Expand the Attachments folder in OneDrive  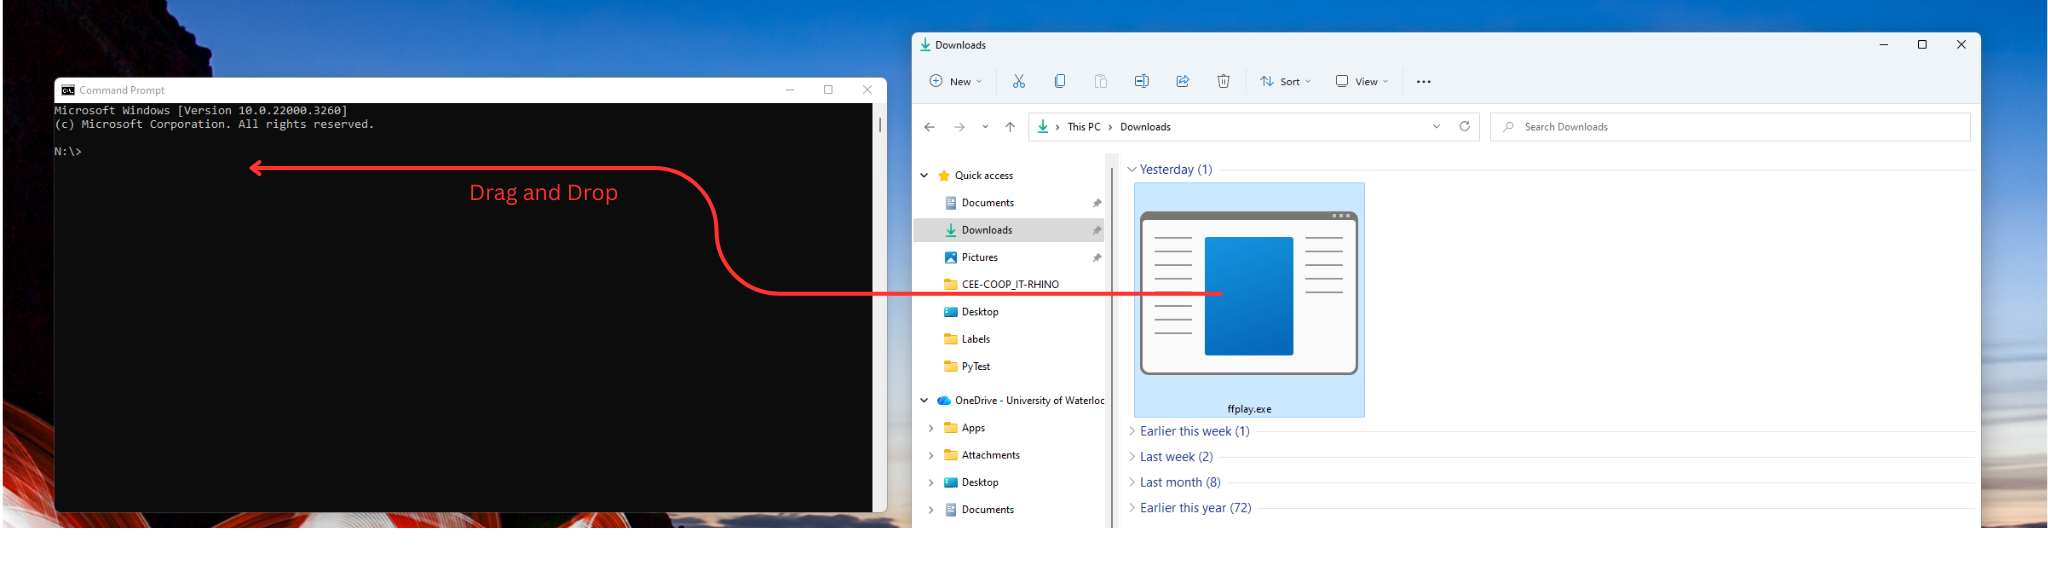[x=931, y=455]
